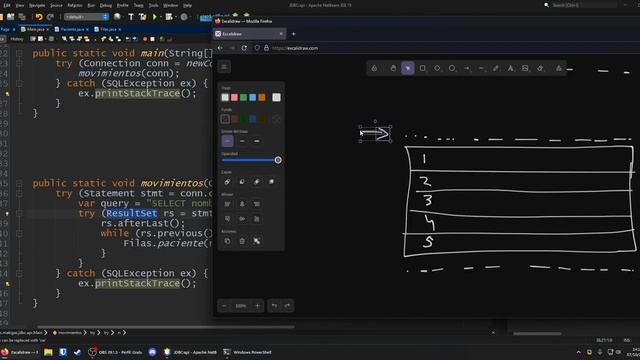Image resolution: width=640 pixels, height=360 pixels.
Task: Open OBS from the Windows taskbar
Action: click(x=115, y=352)
